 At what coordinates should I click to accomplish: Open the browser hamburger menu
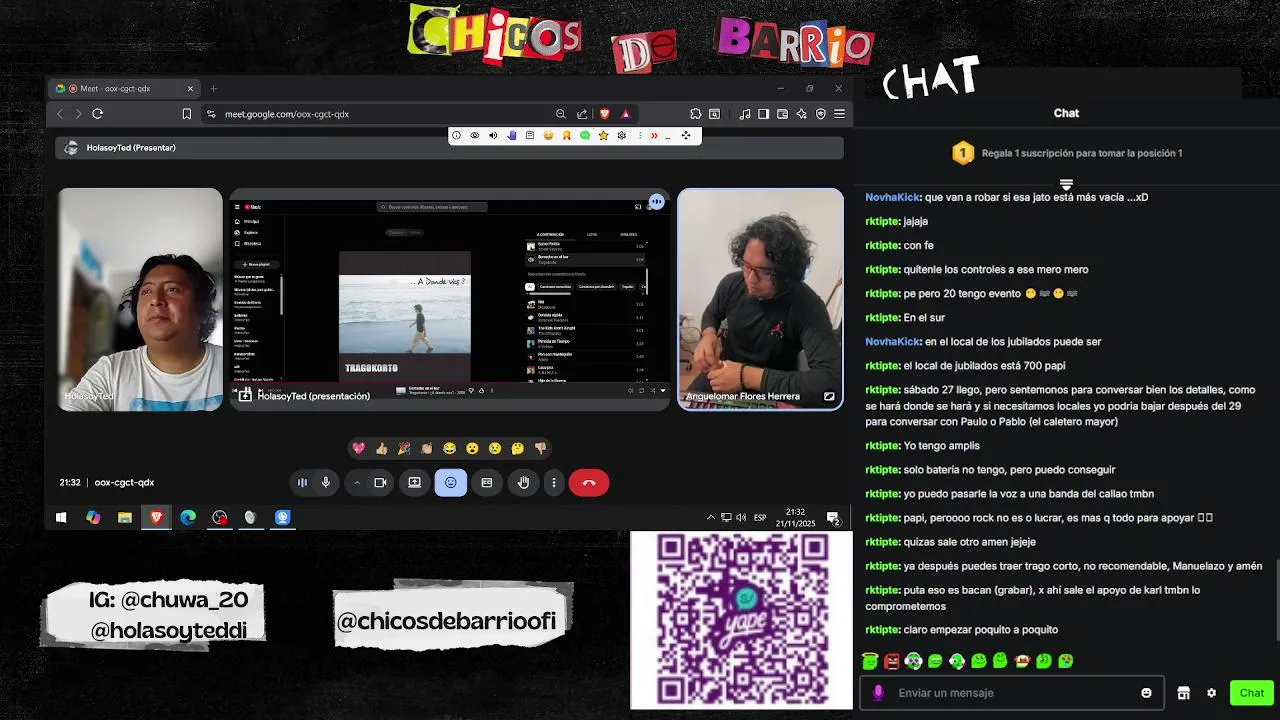click(840, 114)
